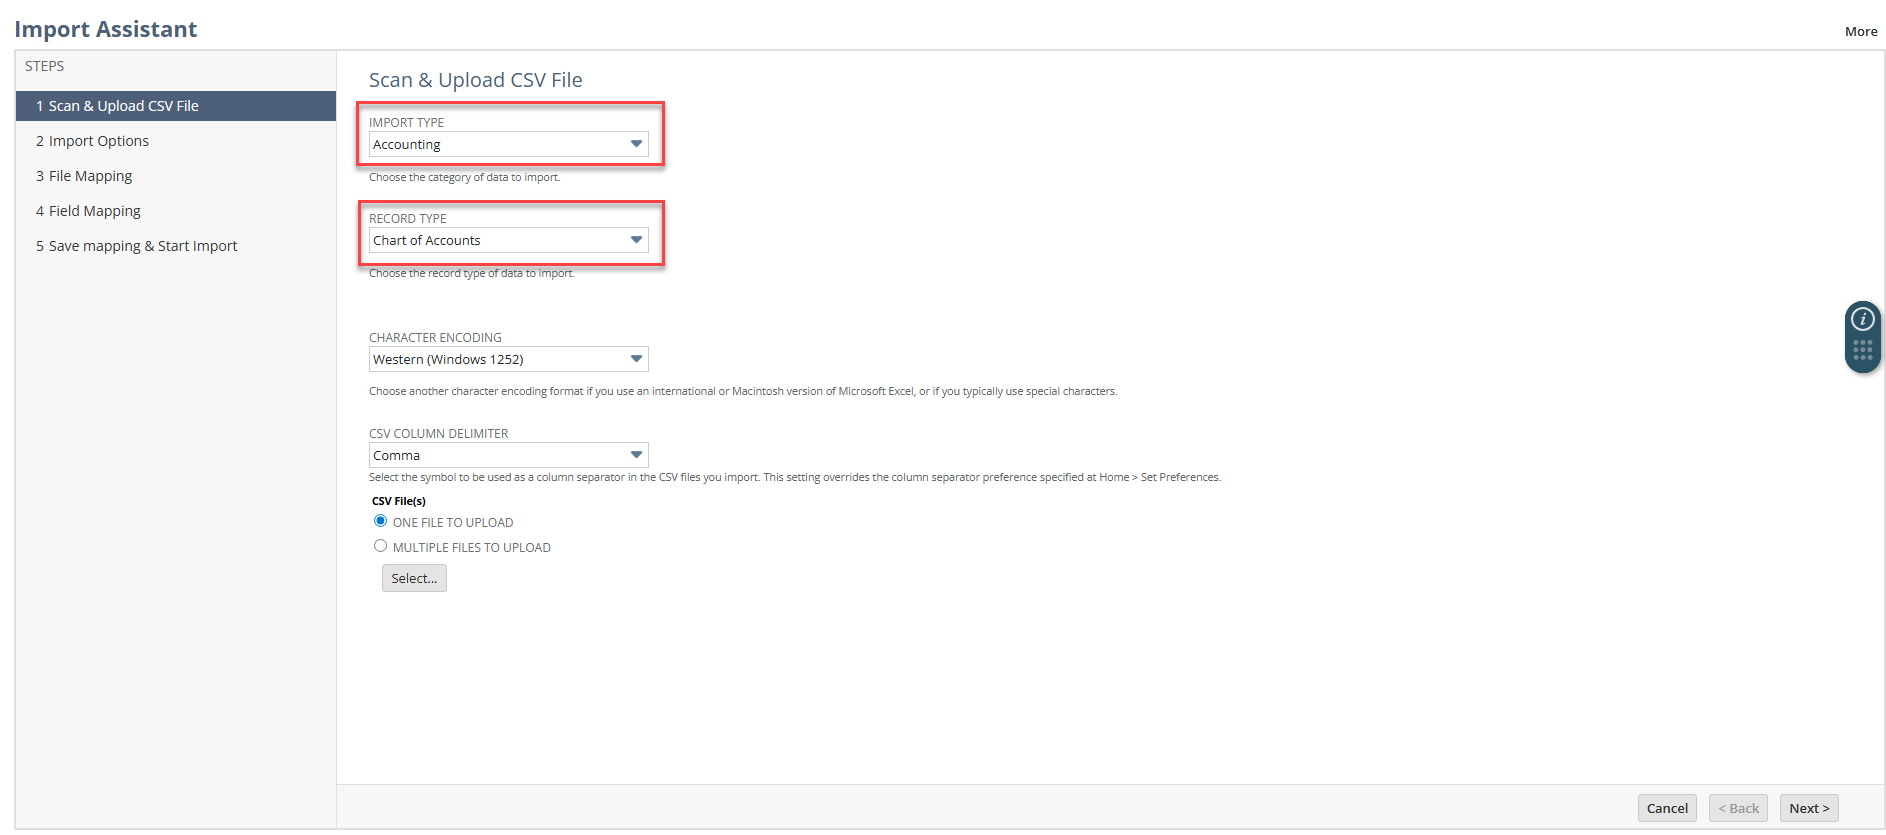Click the Cancel button
This screenshot has height=835, width=1886.
[1666, 808]
